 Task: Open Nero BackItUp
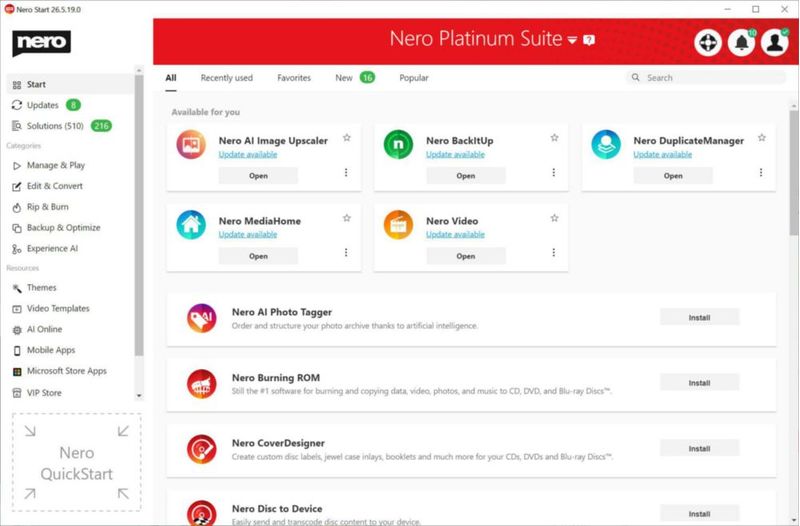click(466, 176)
